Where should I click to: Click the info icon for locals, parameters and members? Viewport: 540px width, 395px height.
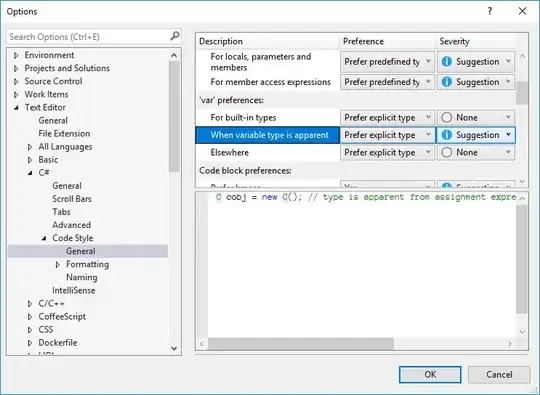point(446,62)
